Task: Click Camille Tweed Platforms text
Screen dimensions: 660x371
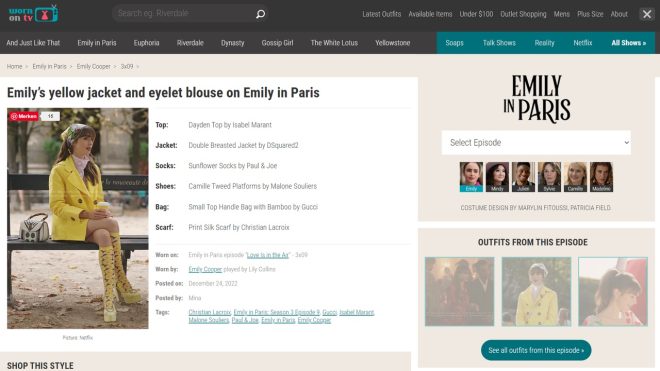Action: coord(253,186)
